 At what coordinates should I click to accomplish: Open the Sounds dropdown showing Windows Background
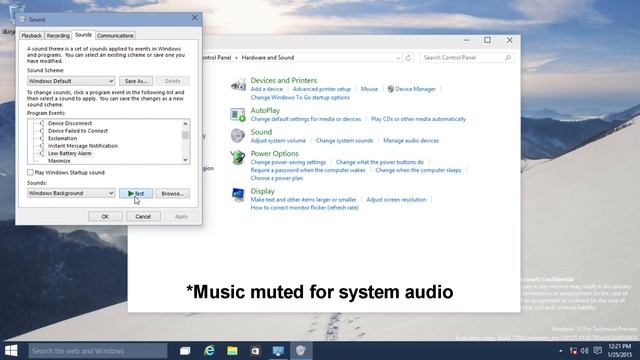tap(71, 193)
